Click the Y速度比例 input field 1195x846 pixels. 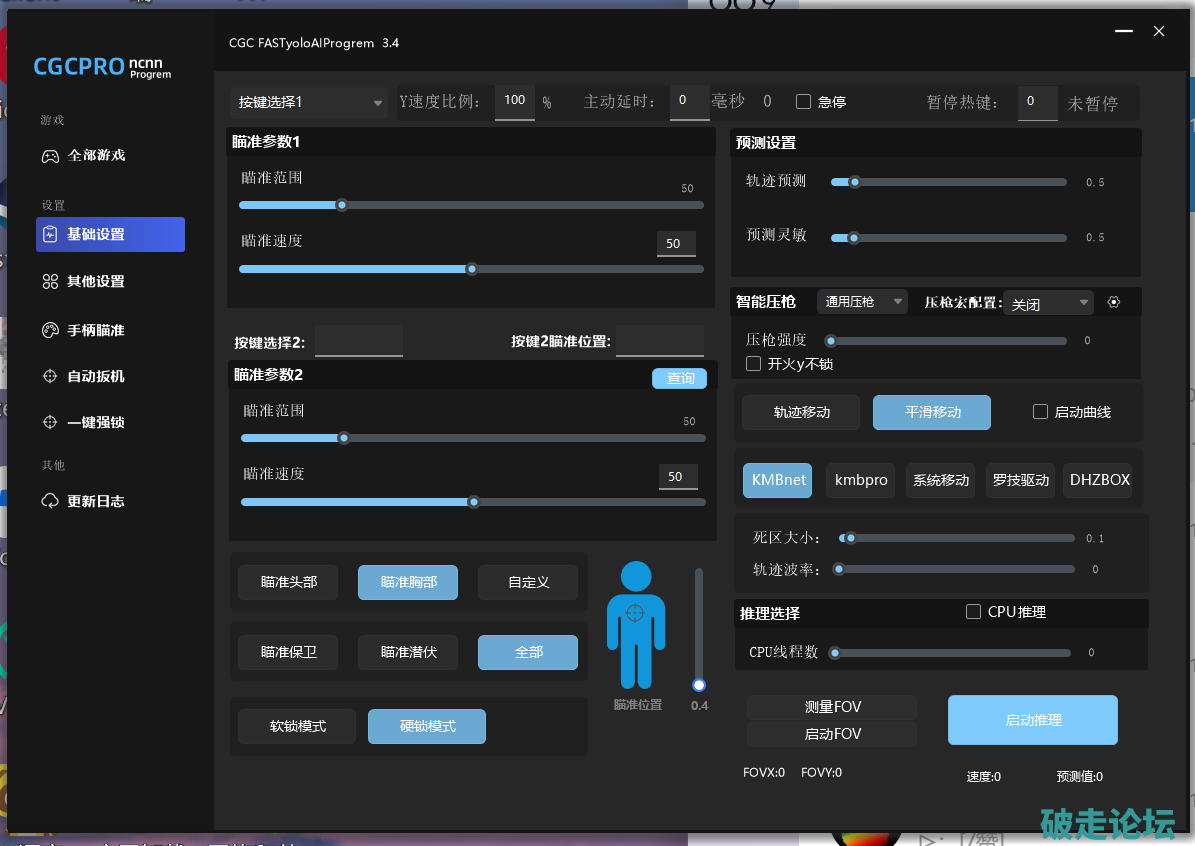coord(514,101)
